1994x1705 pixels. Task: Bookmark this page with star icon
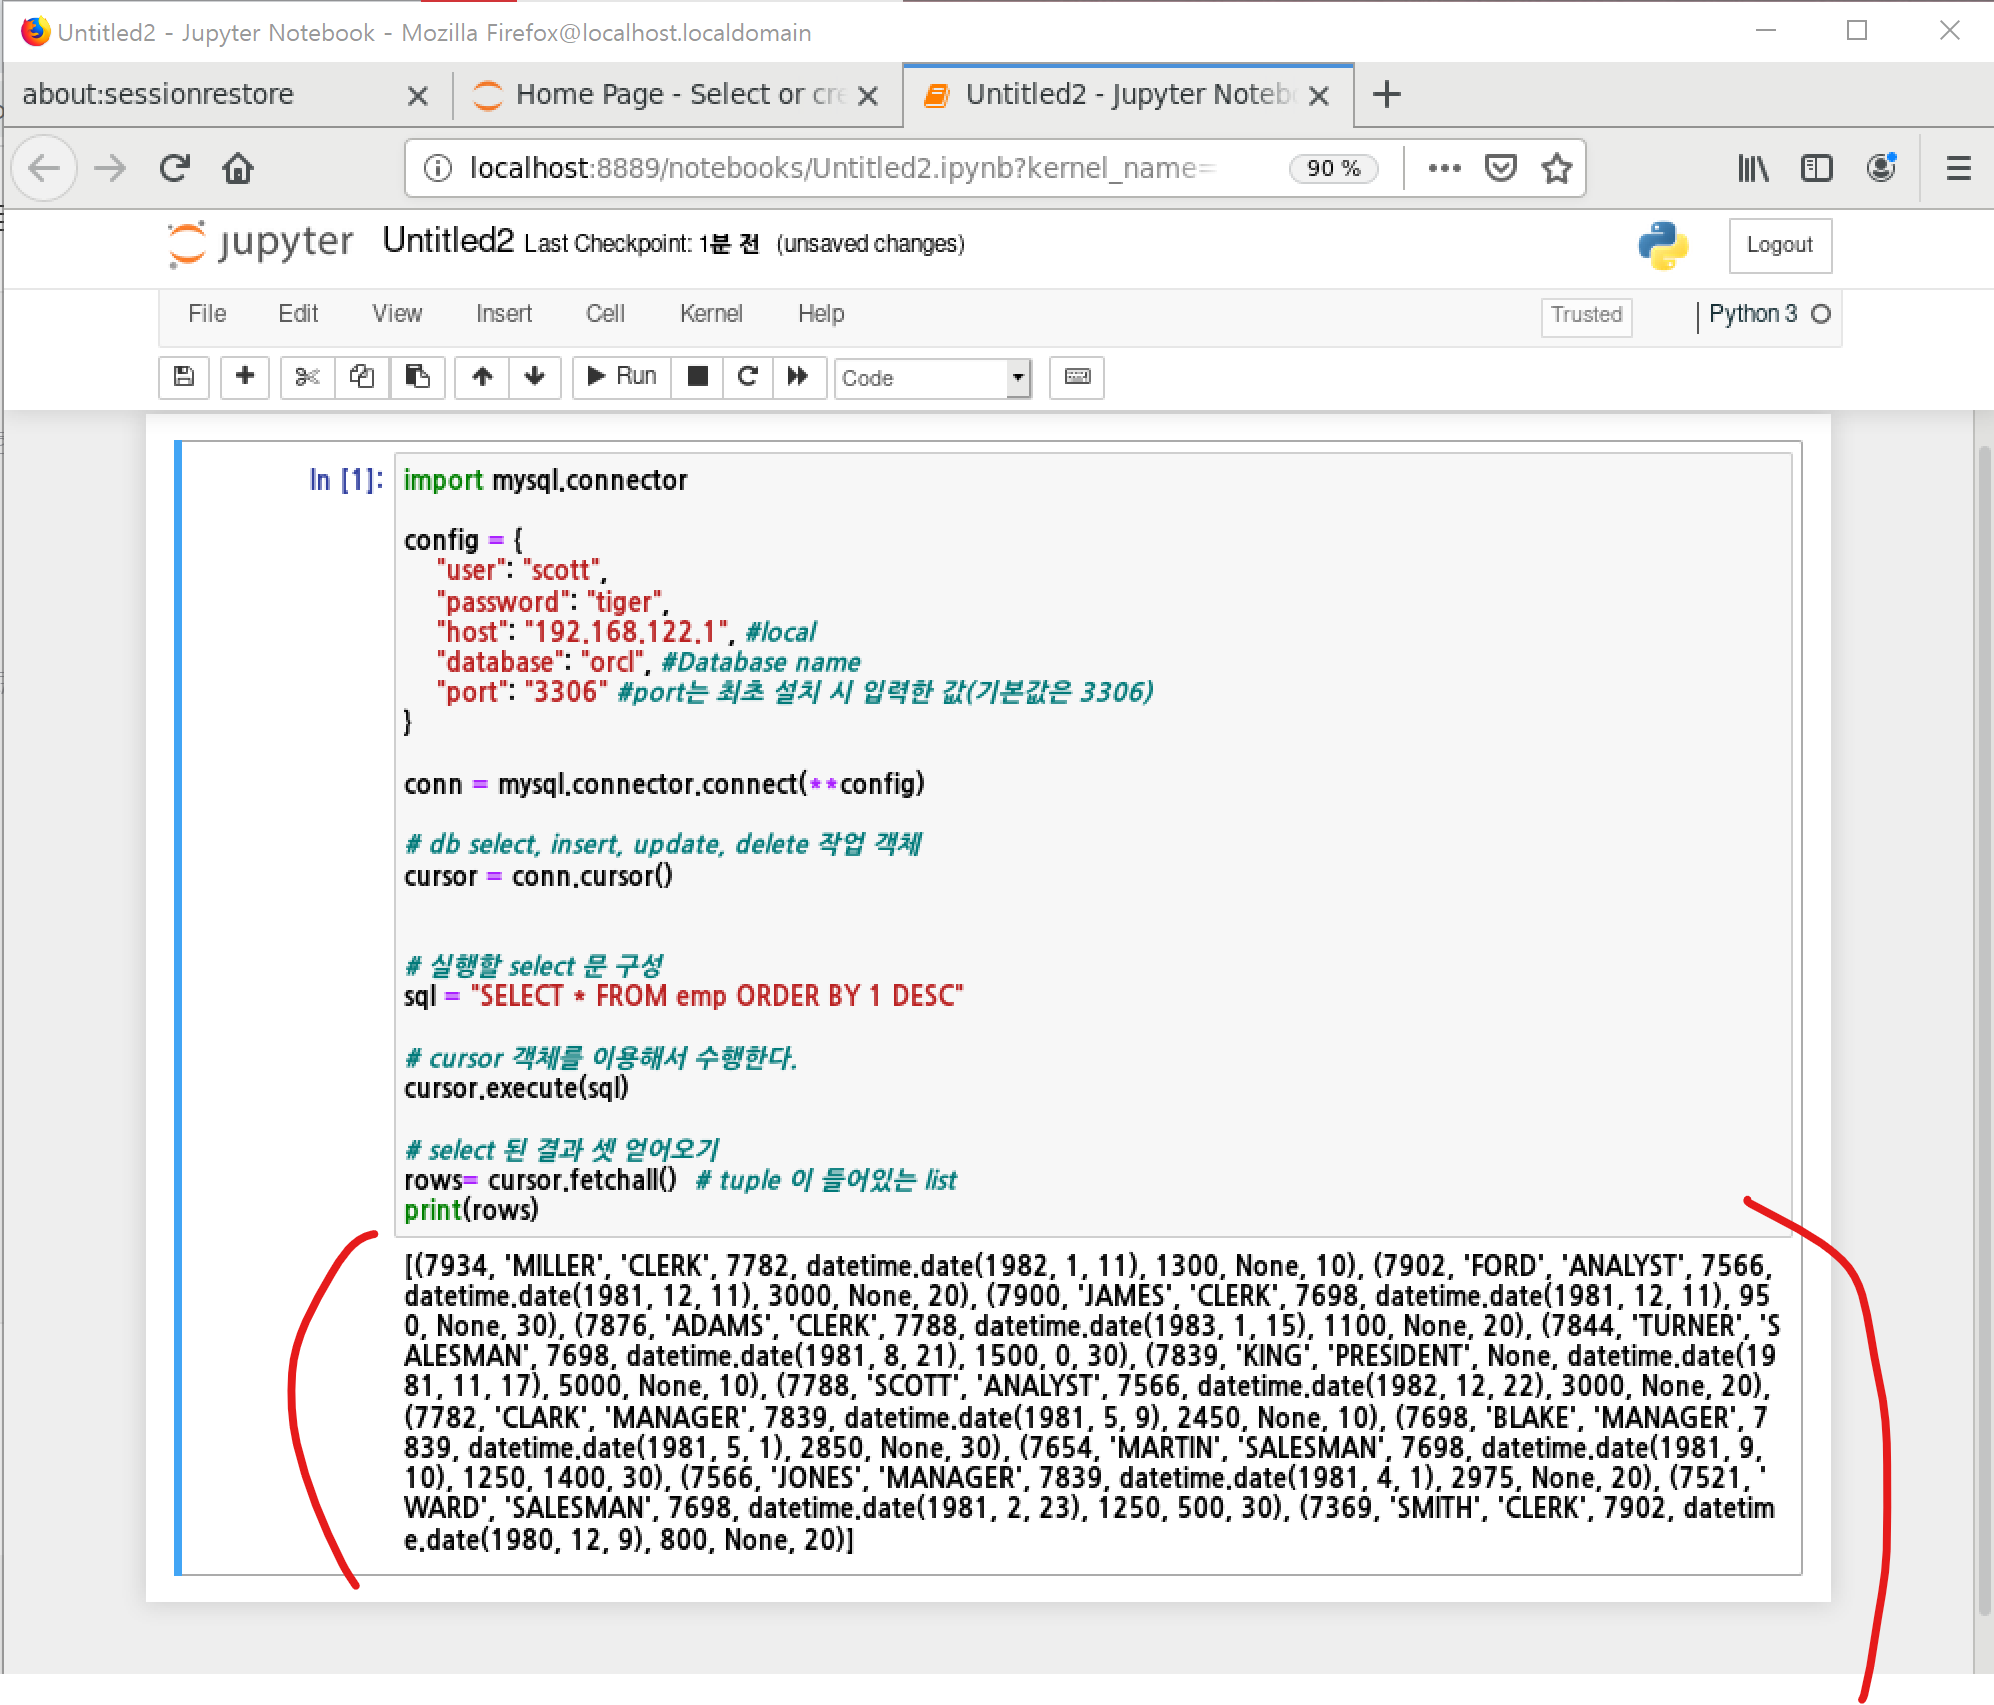(x=1557, y=168)
